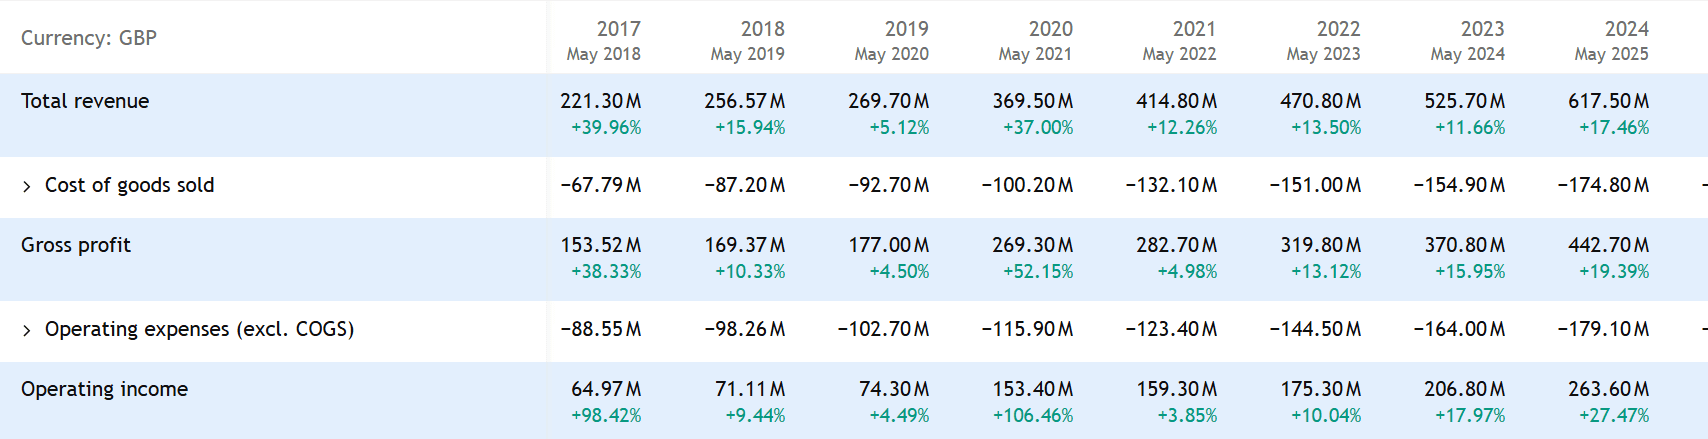Select the 2018 total revenue growth +15.94%
The width and height of the screenshot is (1708, 439).
749,128
